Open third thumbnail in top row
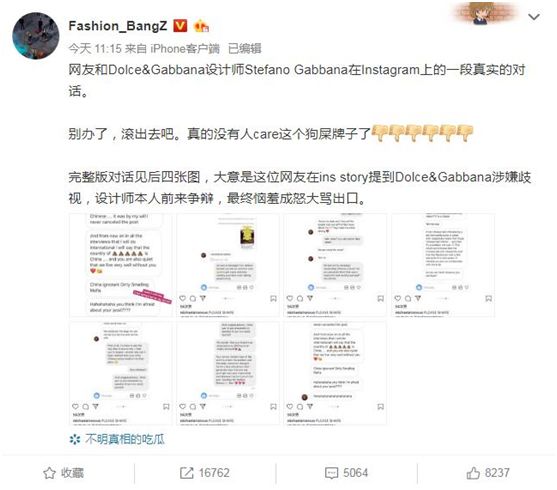This screenshot has width=557, height=490. click(335, 265)
